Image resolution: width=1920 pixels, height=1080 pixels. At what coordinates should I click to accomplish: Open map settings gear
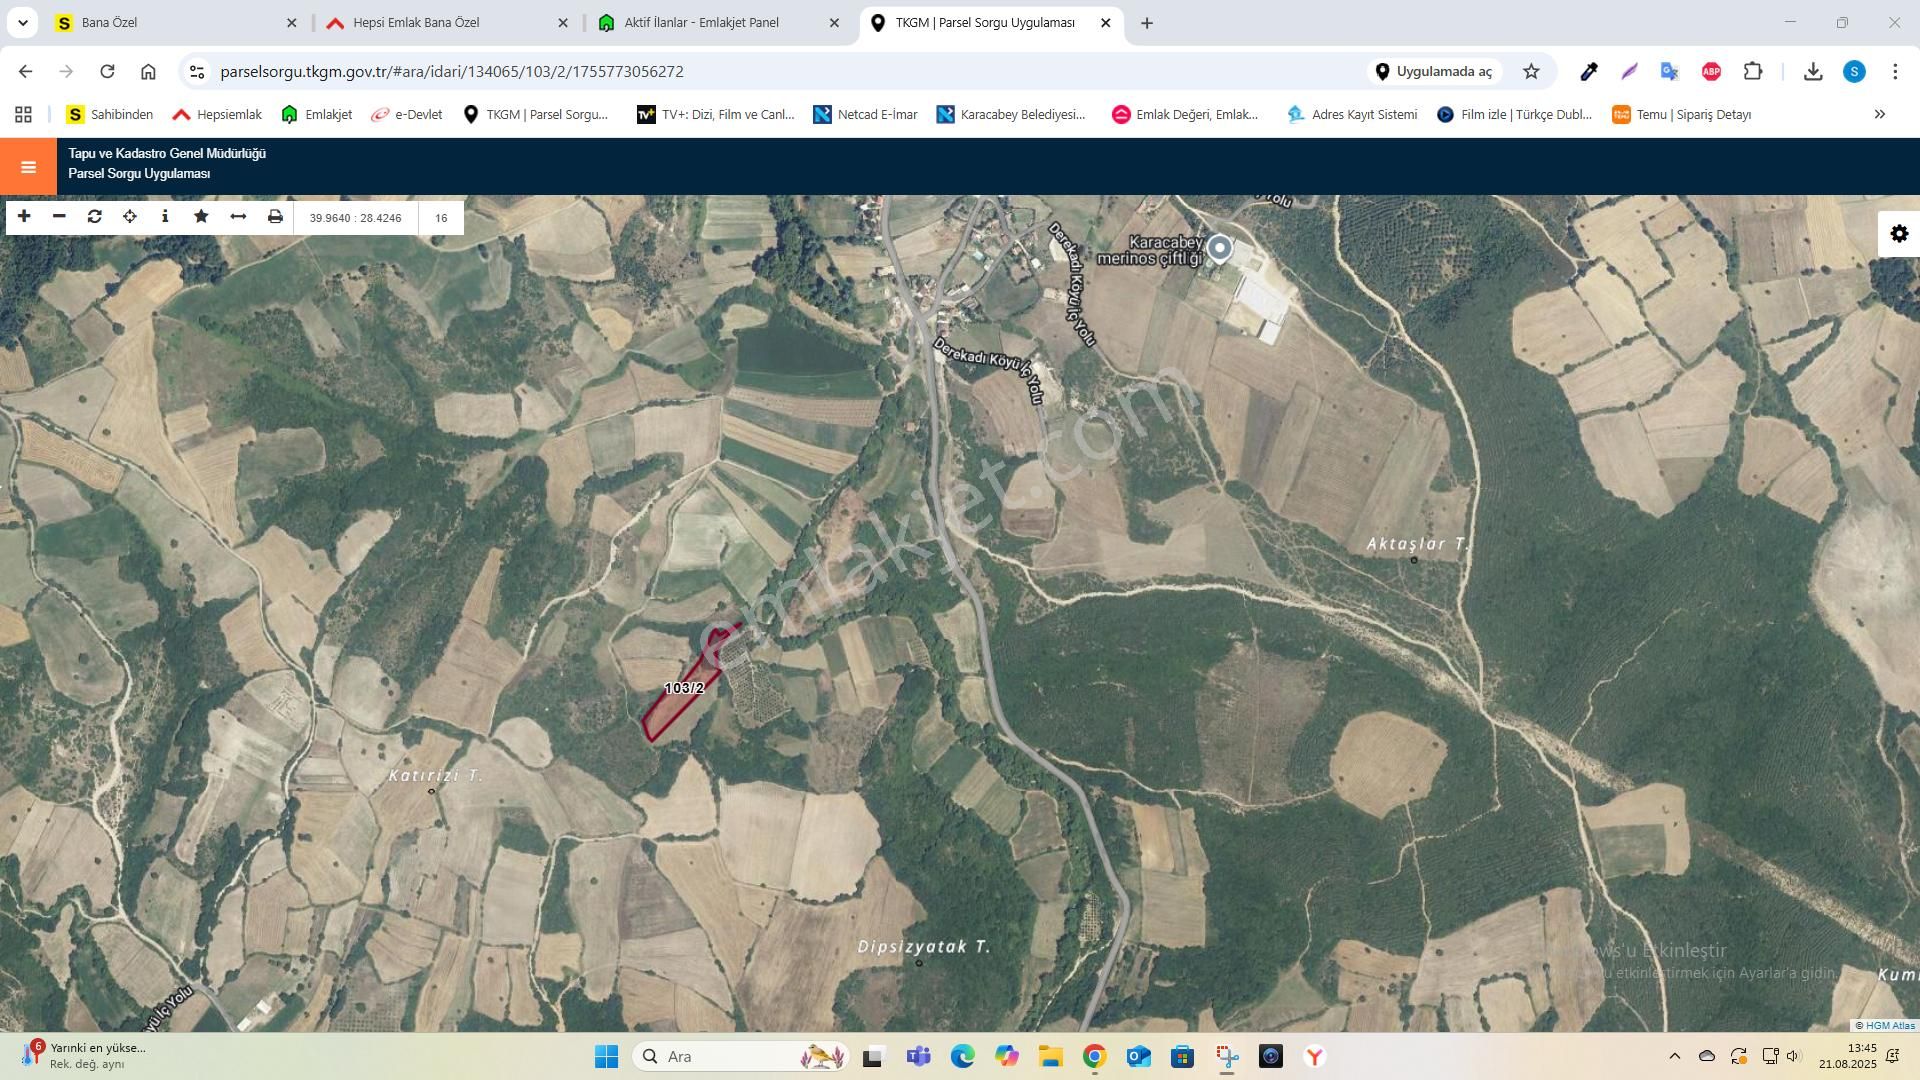coord(1899,234)
